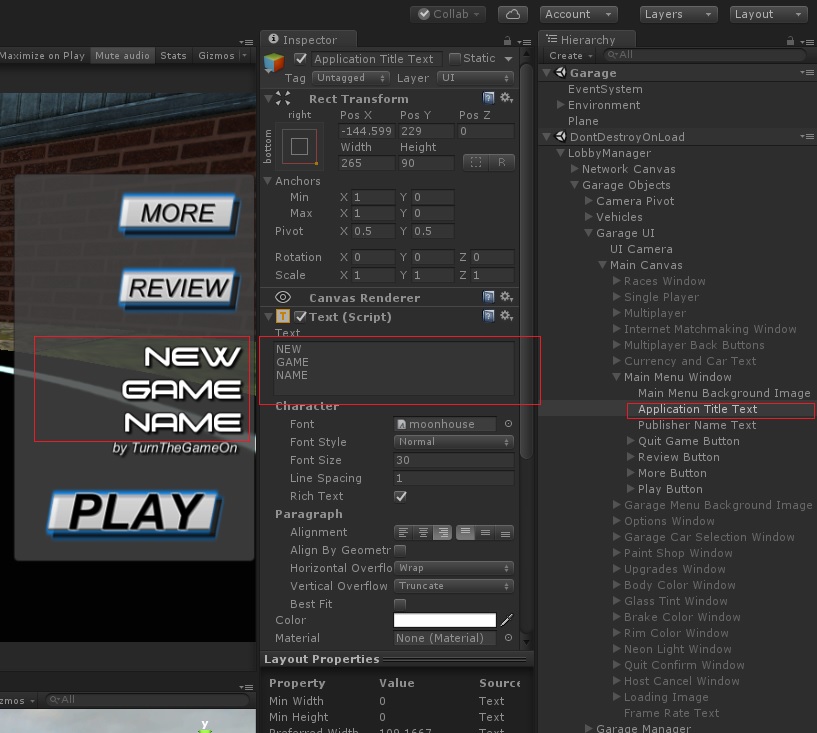Open the Text component settings gear icon
Screen dimensions: 817x733
(x=506, y=314)
